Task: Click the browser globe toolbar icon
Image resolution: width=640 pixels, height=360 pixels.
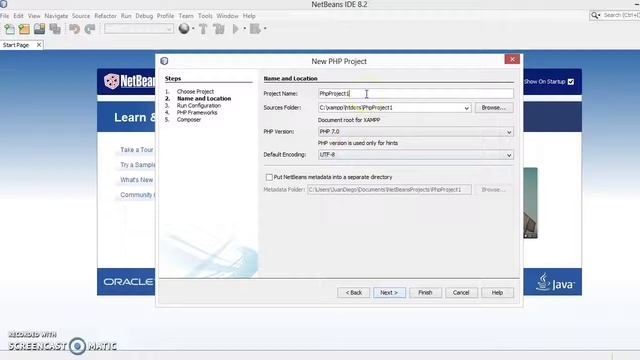Action: (x=184, y=29)
